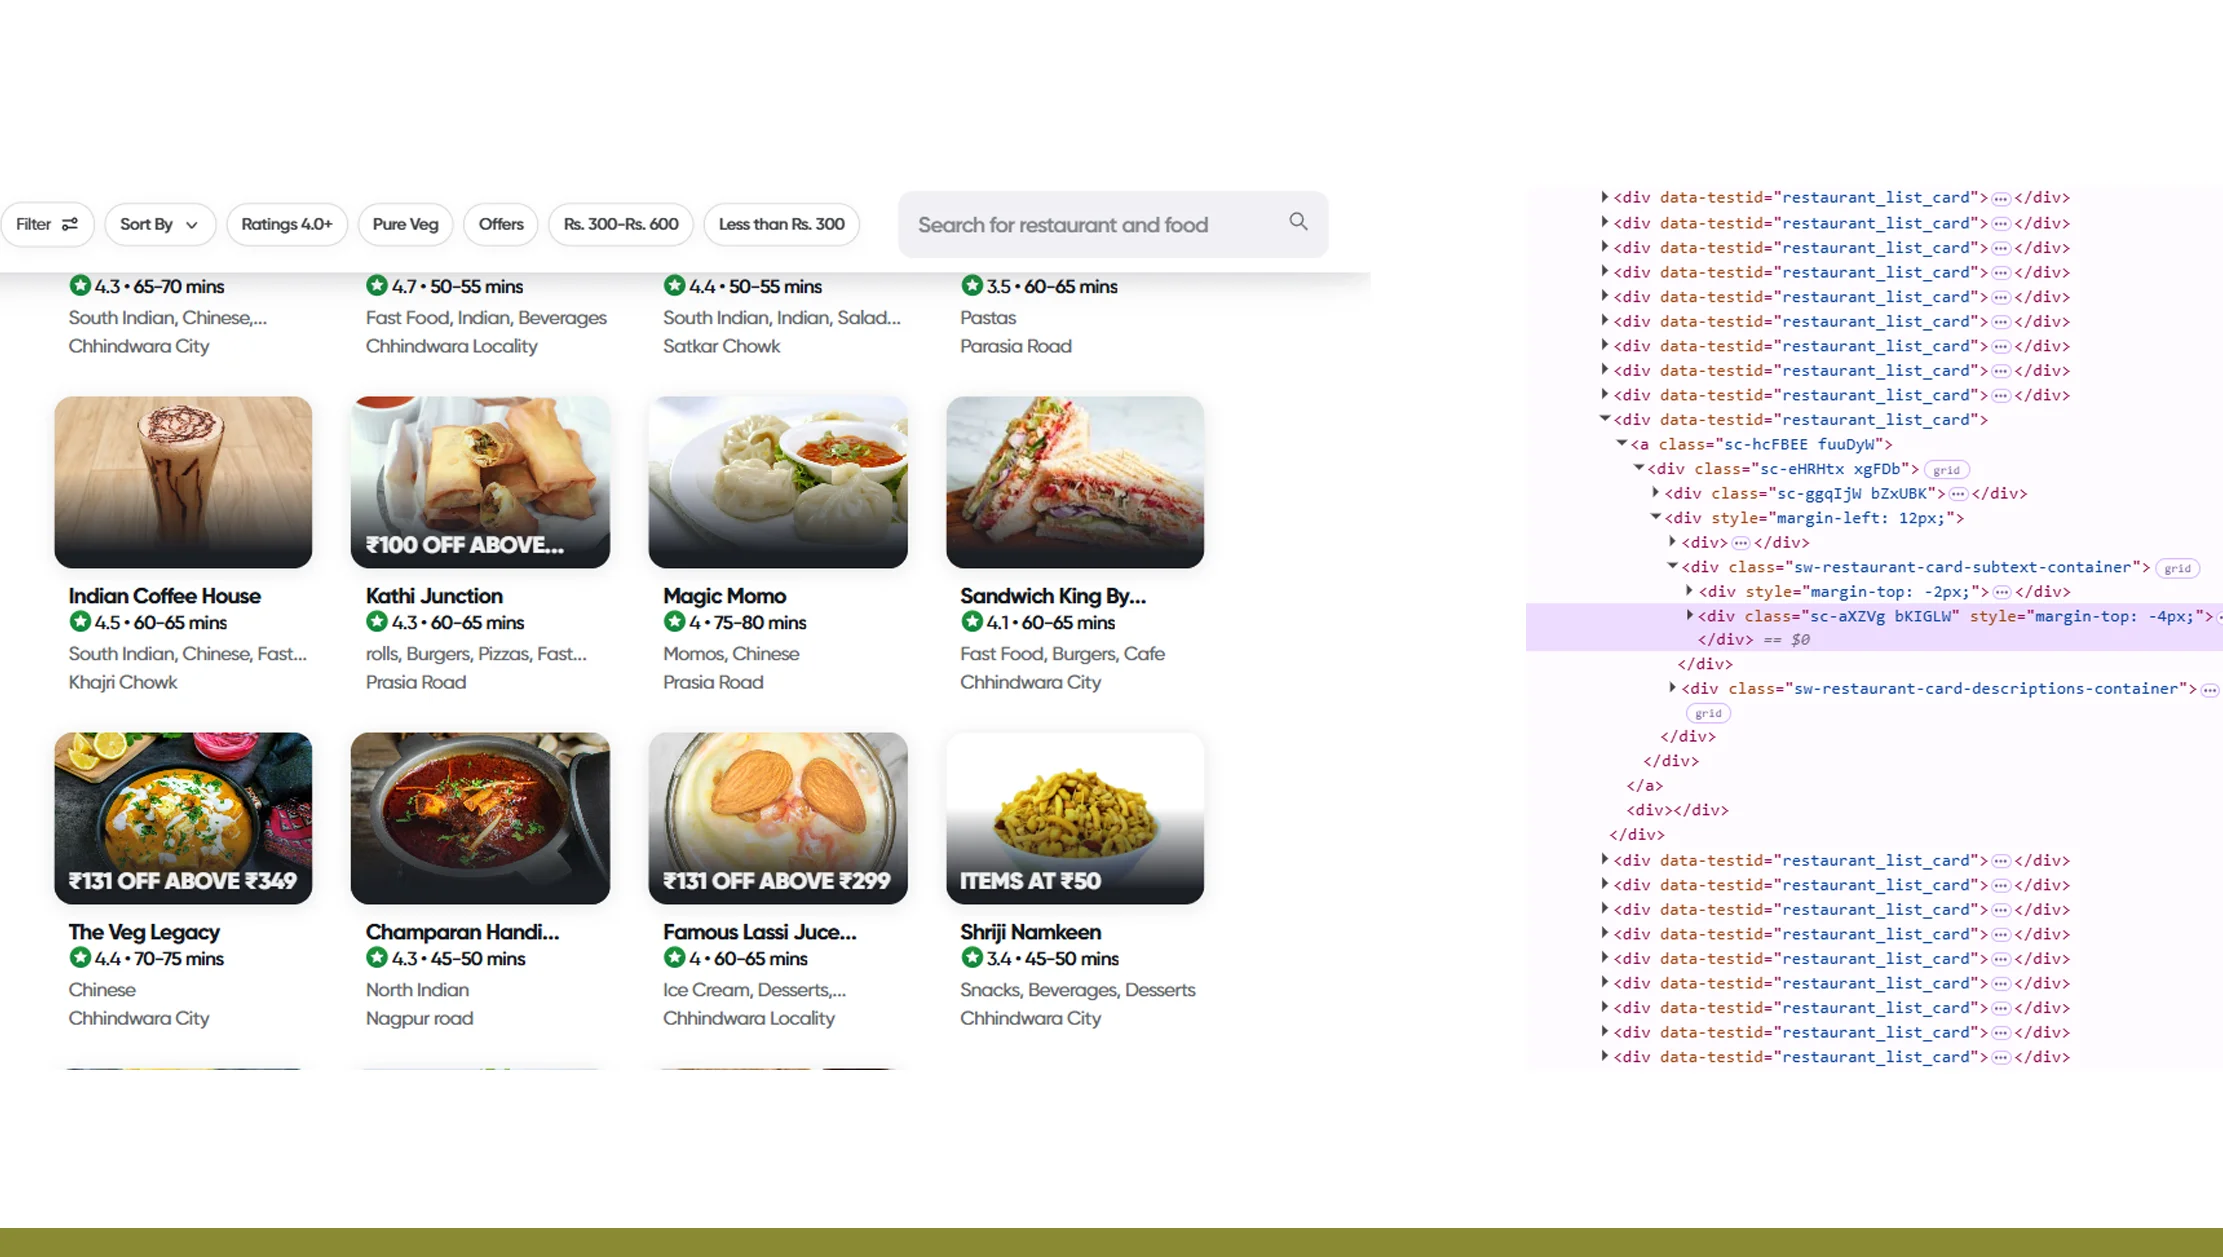Click grid badge beside sw-restaurant-card-subtext-container

click(2178, 568)
